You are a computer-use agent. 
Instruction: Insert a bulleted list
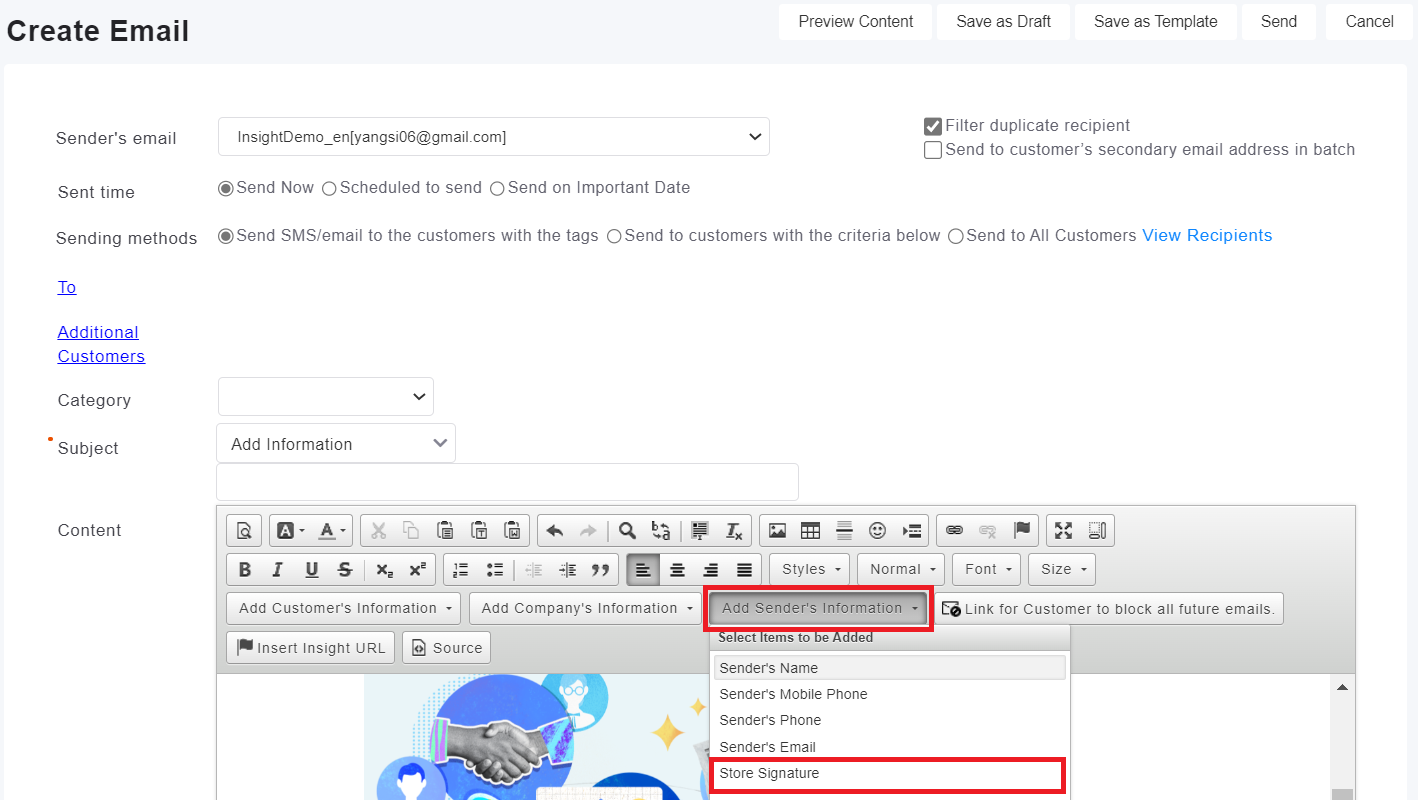coord(495,569)
